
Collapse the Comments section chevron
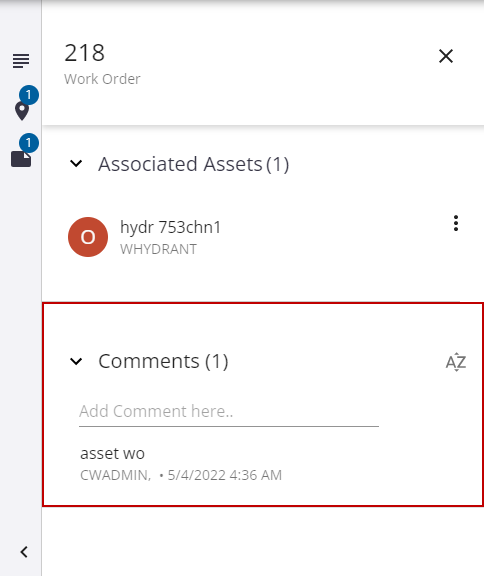pos(76,361)
